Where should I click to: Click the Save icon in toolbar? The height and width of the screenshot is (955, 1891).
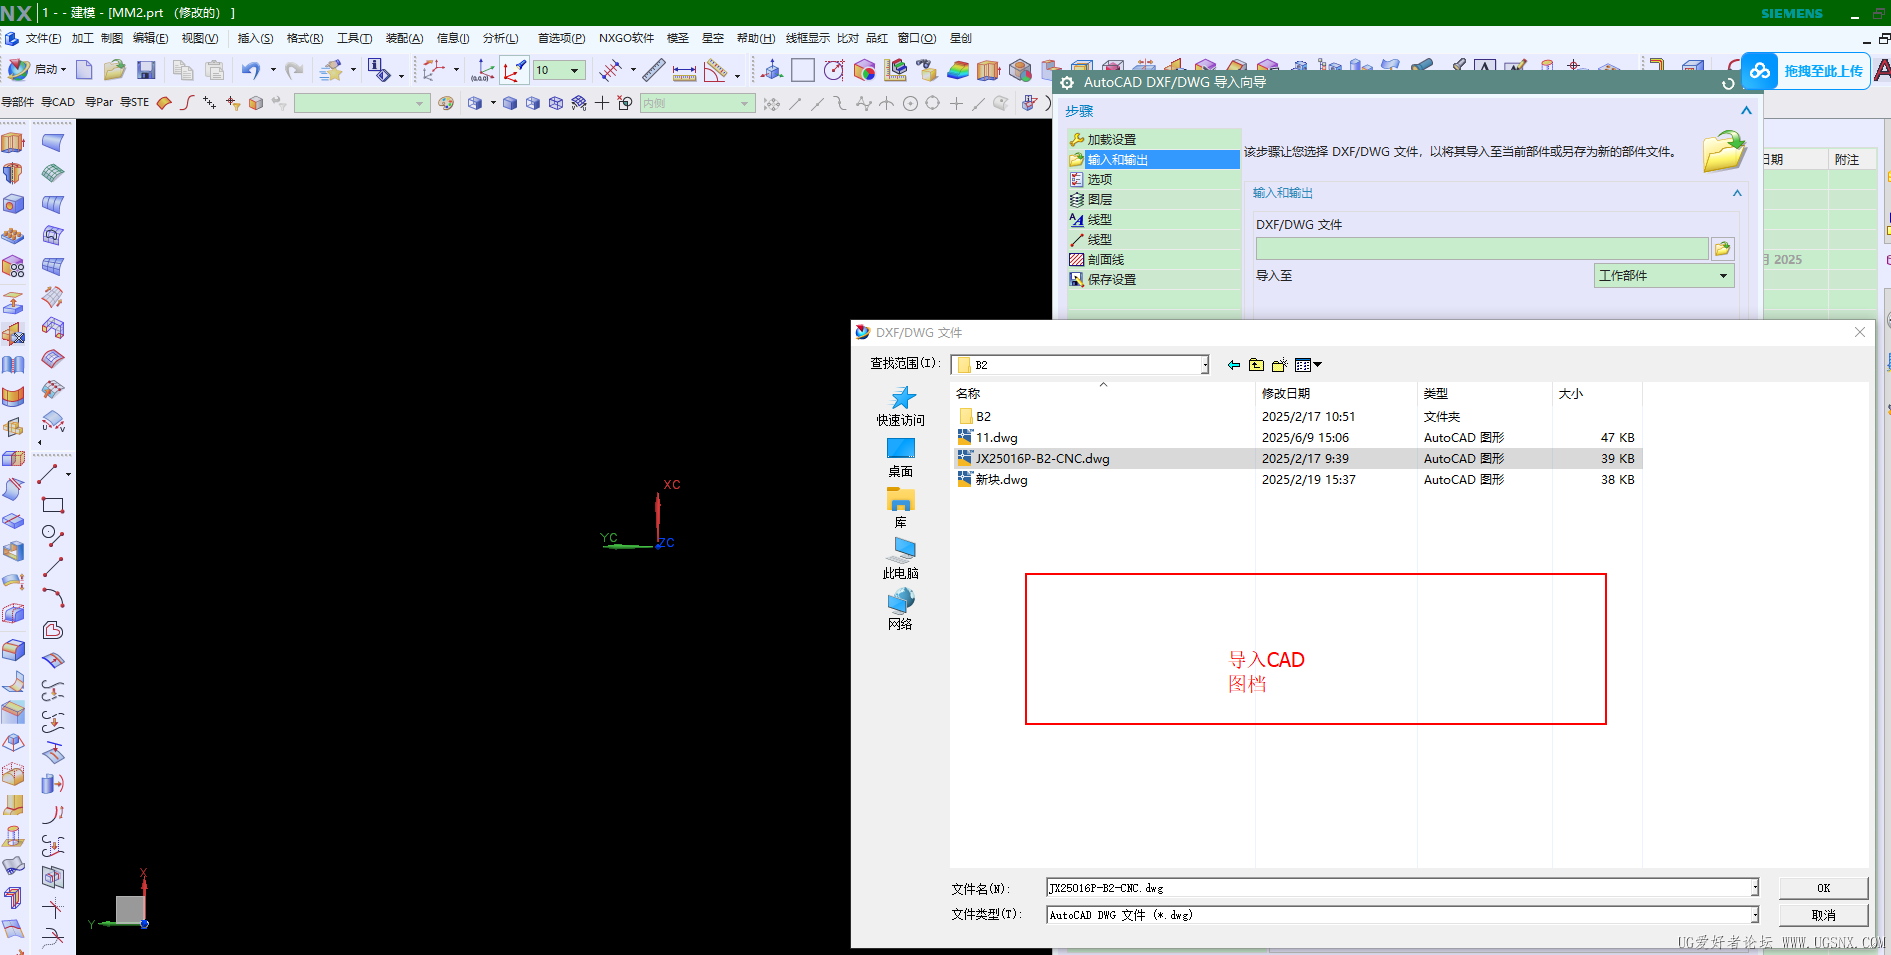[x=146, y=70]
